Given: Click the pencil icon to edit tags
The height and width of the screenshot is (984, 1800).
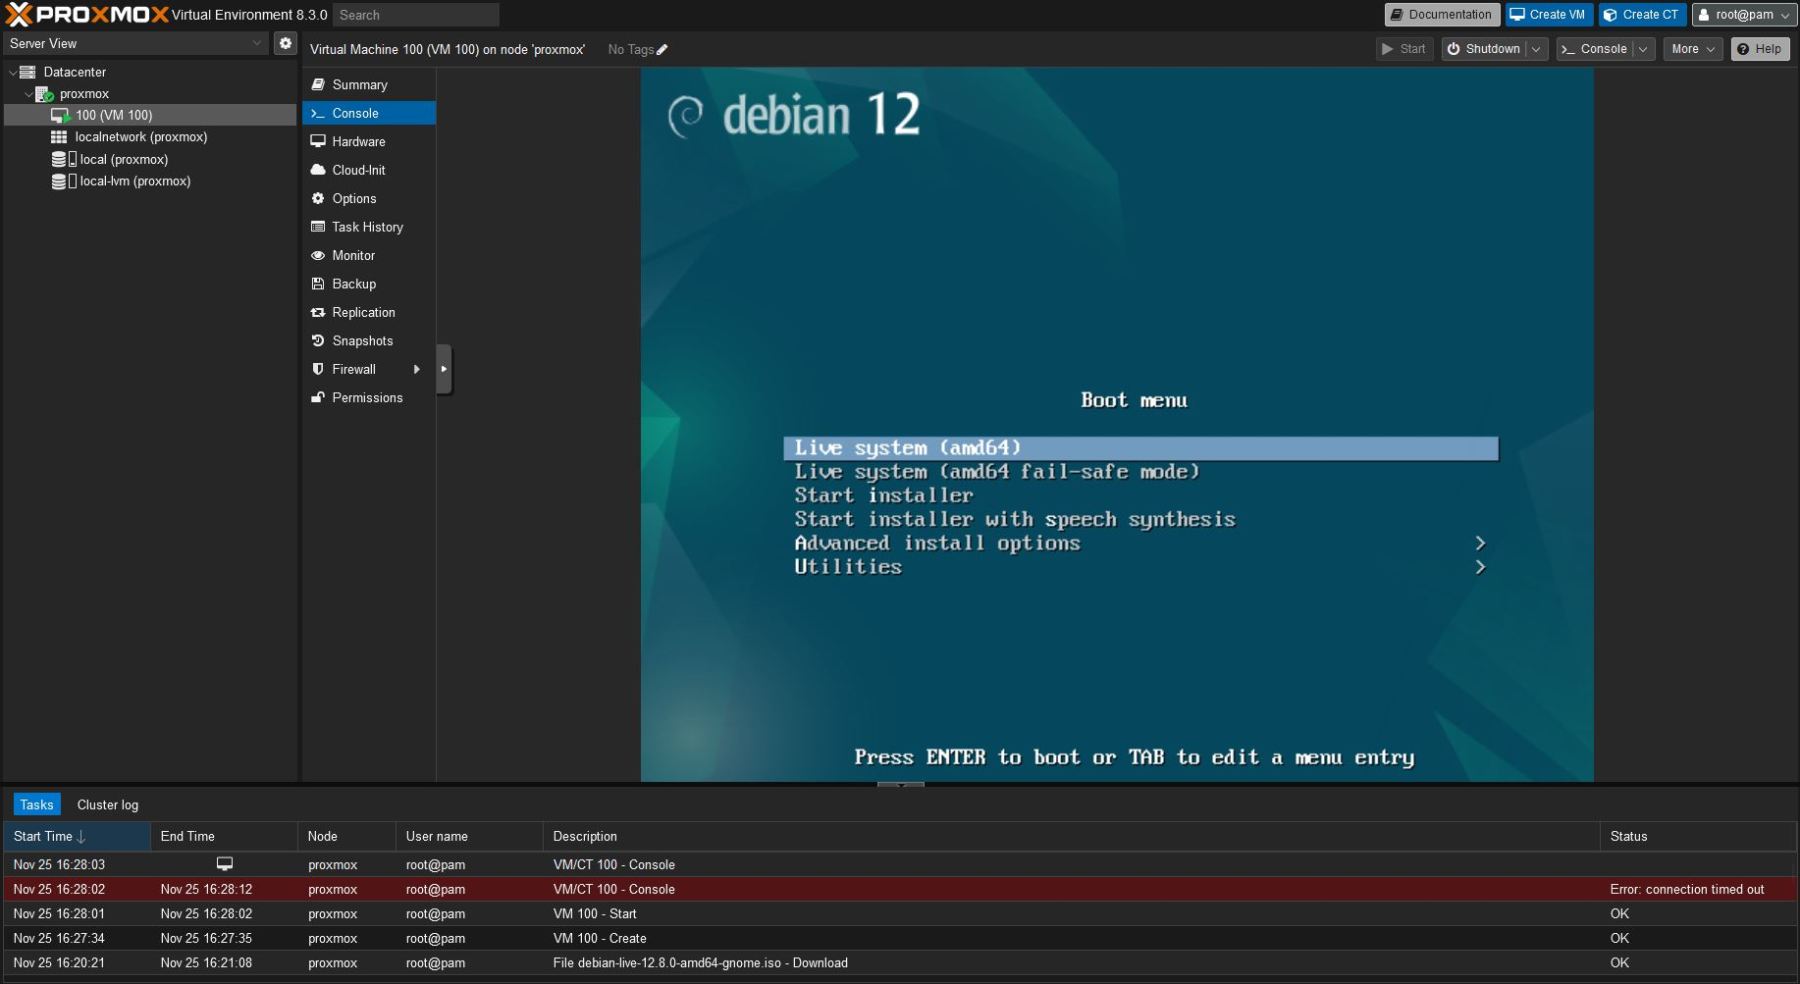Looking at the screenshot, I should (662, 50).
